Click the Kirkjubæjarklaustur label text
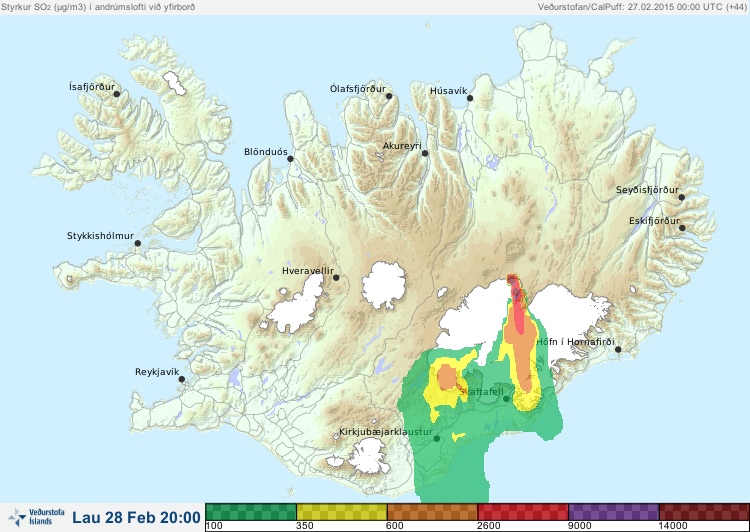Image resolution: width=750 pixels, height=532 pixels. click(x=386, y=432)
